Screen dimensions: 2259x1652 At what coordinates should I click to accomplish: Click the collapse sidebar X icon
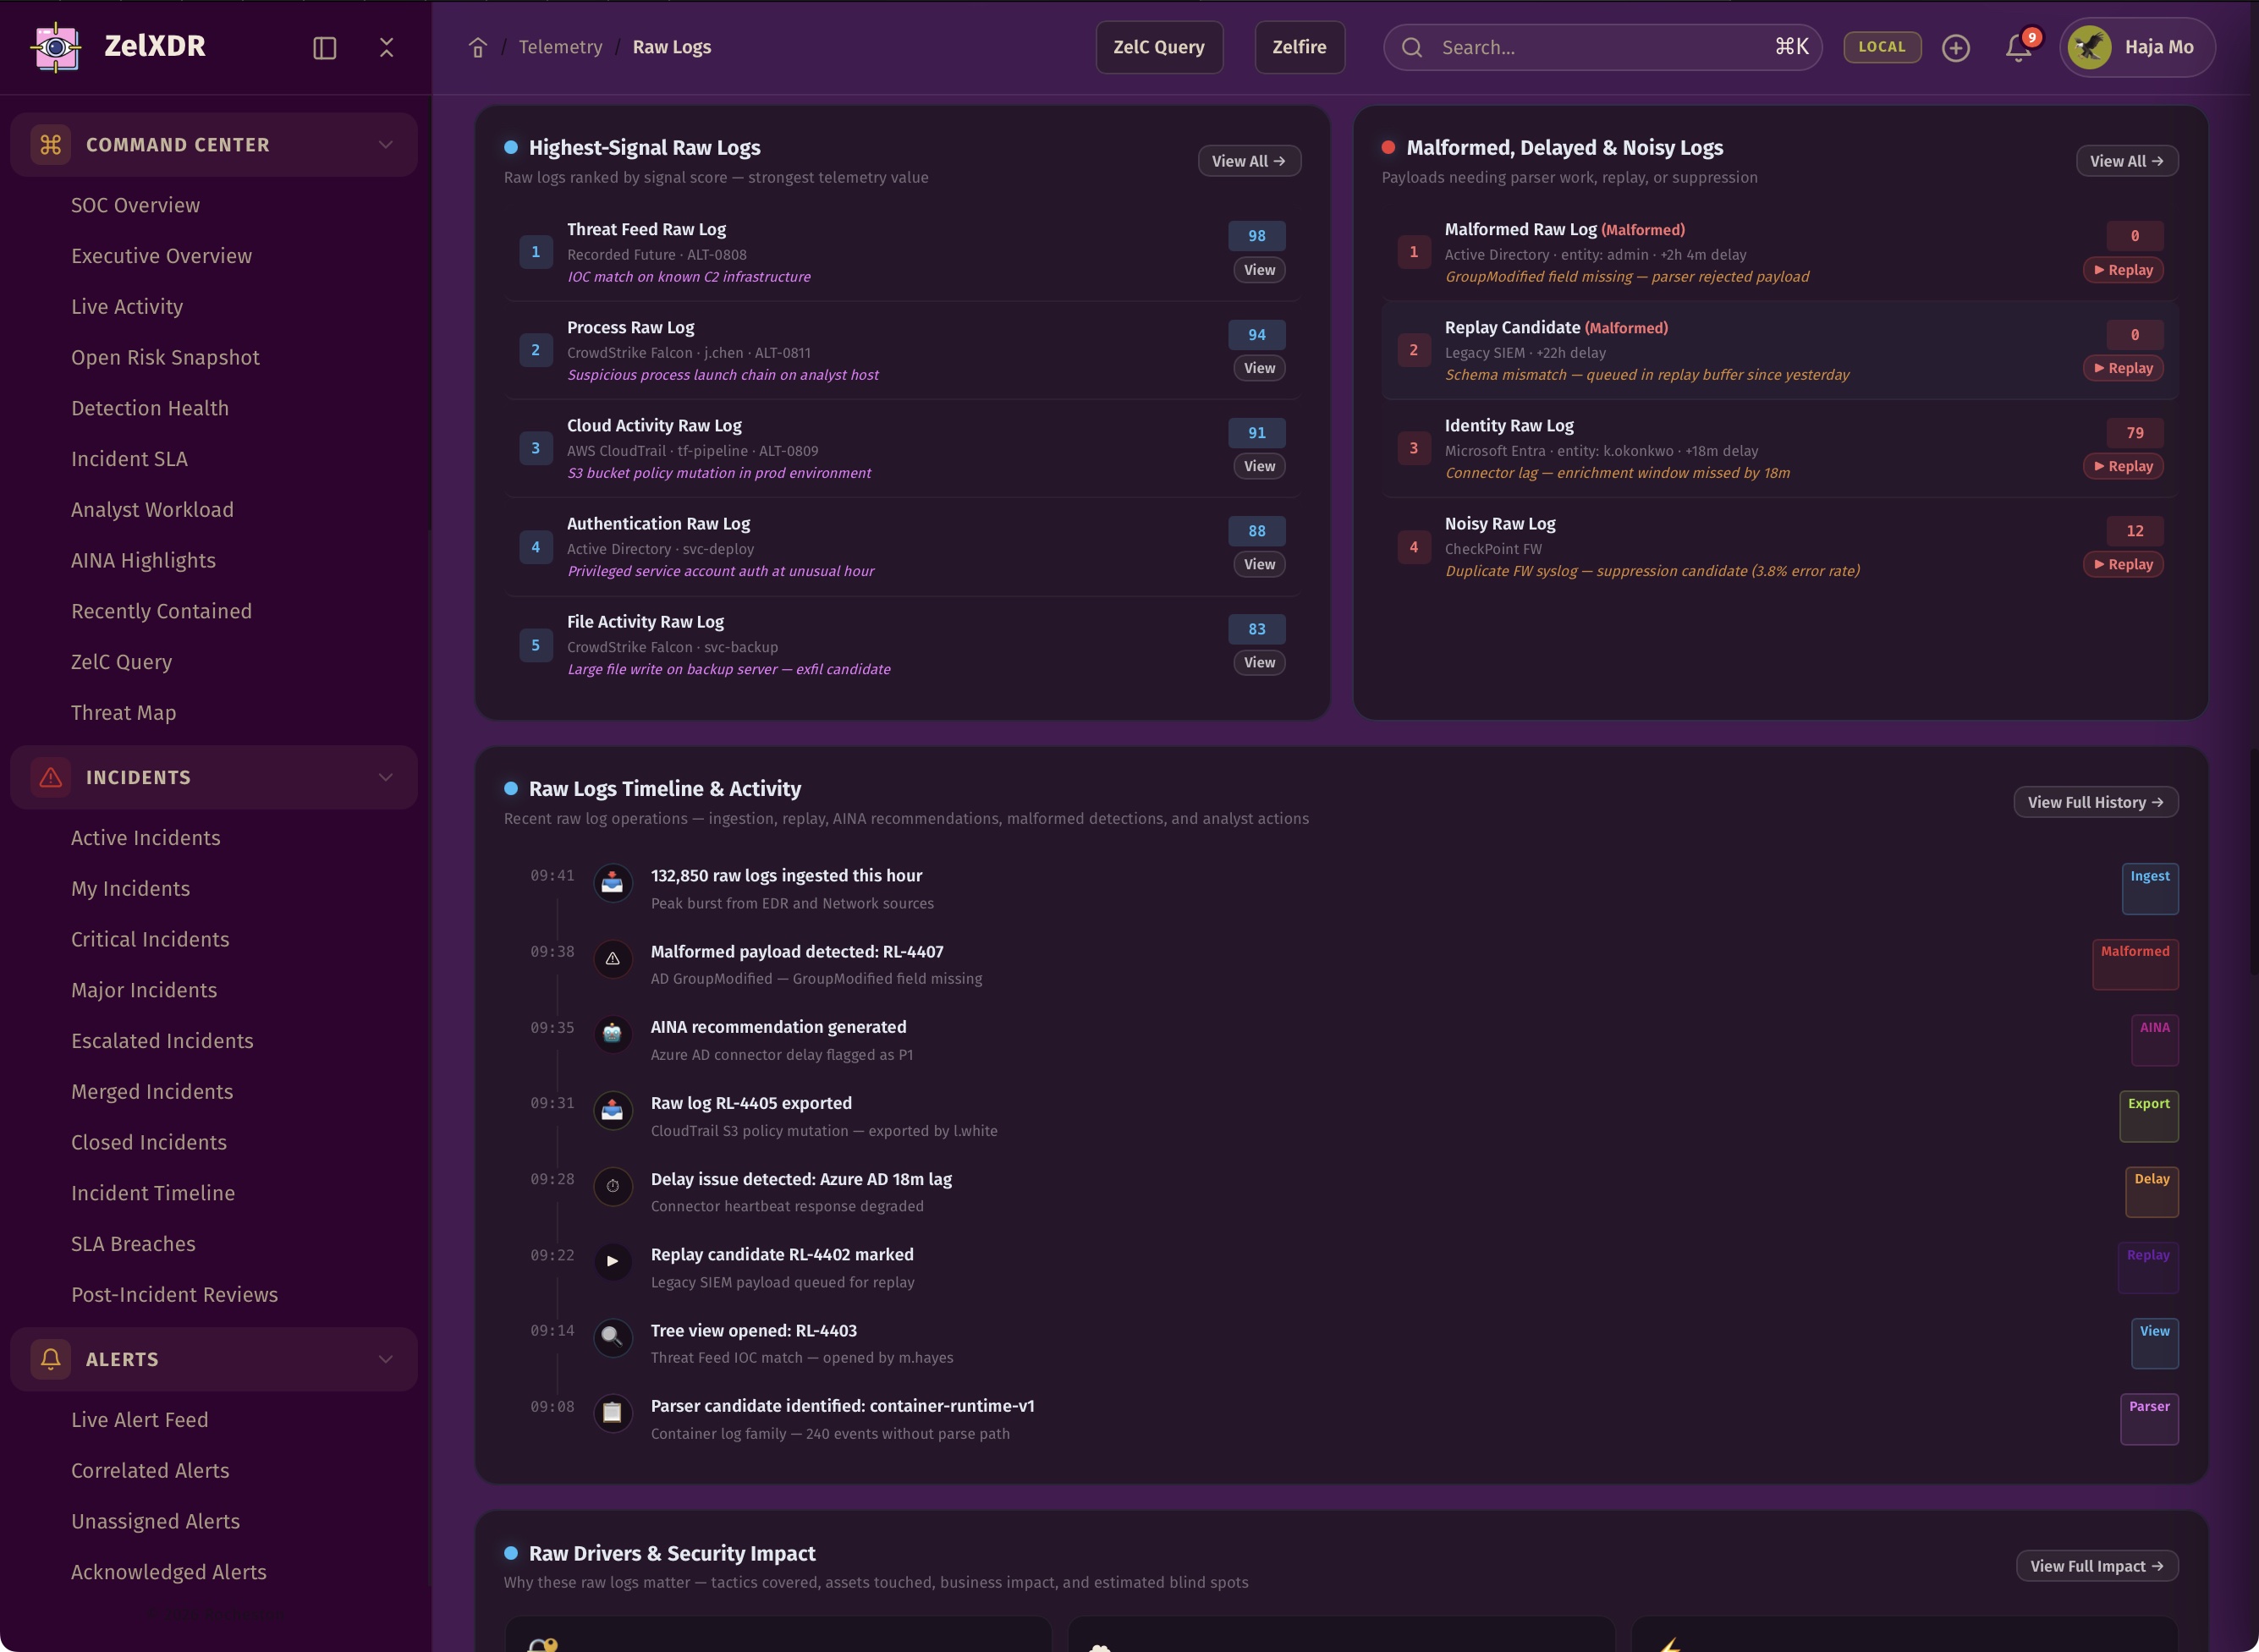click(x=387, y=47)
